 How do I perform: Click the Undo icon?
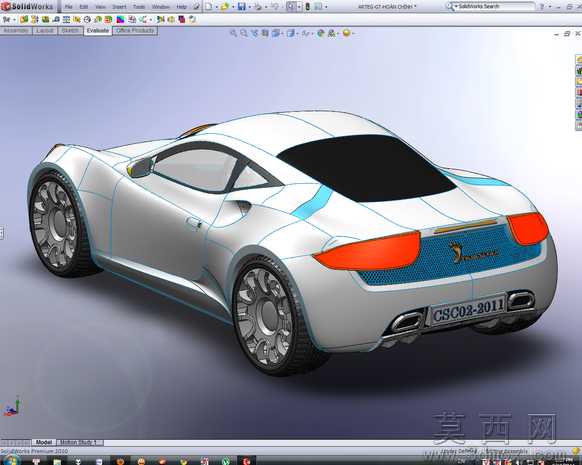[275, 6]
